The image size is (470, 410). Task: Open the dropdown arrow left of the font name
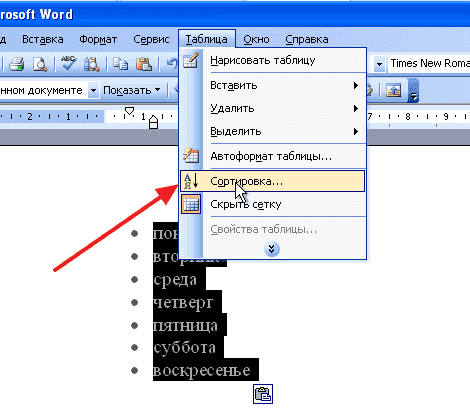[x=379, y=64]
